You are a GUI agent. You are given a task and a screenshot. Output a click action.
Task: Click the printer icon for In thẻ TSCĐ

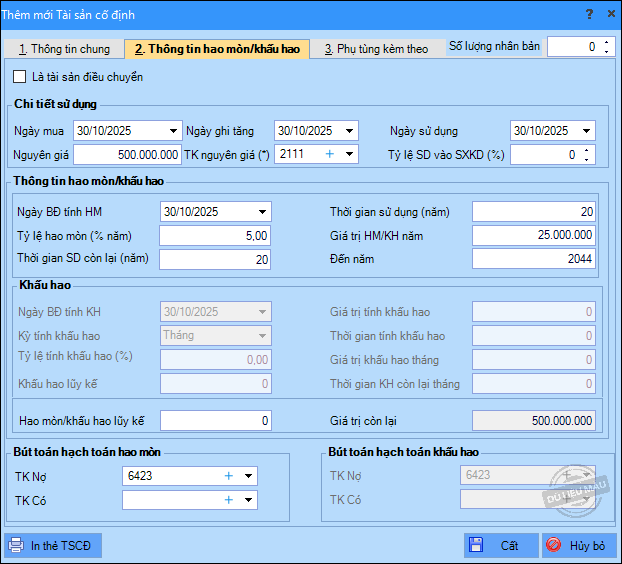click(x=16, y=546)
